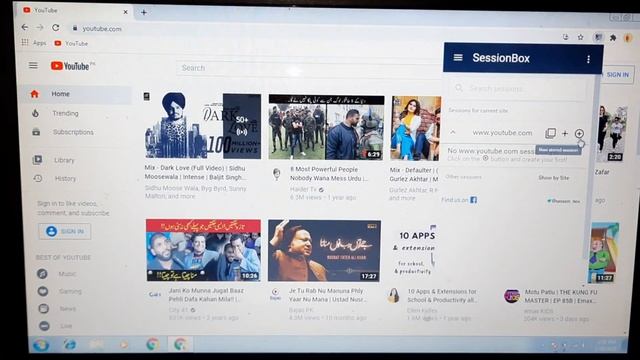
Task: Focus the YouTube search box
Action: [309, 68]
